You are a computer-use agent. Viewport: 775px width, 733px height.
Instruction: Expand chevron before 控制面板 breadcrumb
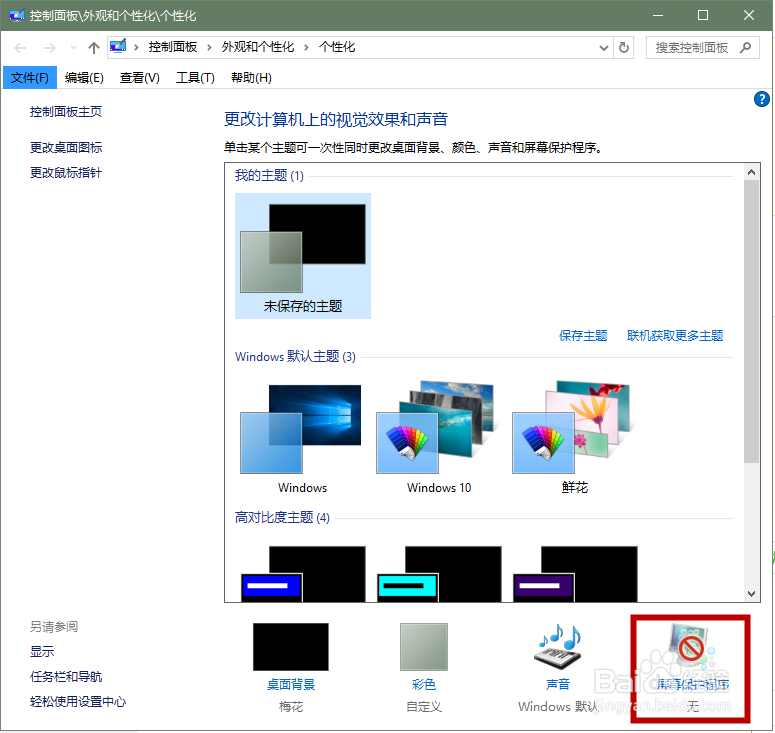[136, 47]
